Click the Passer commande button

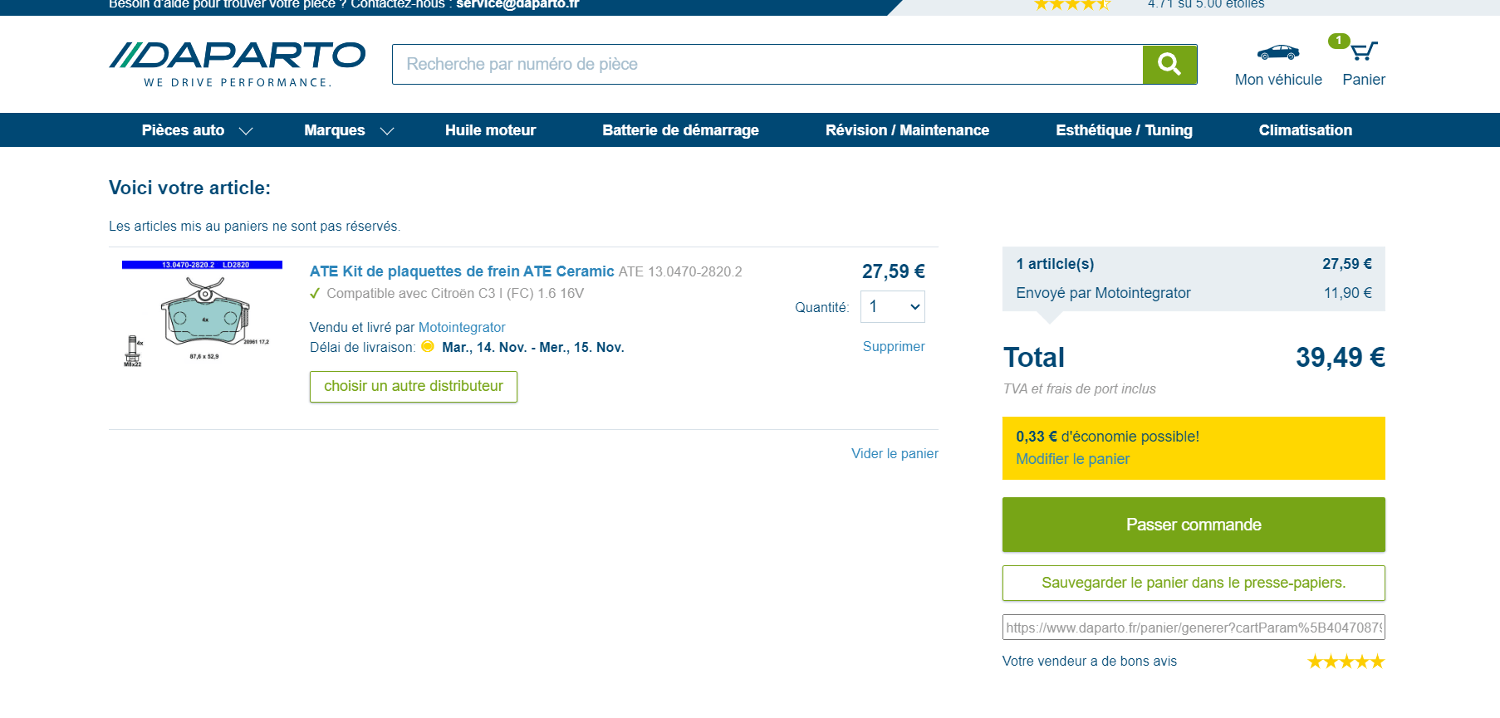[1194, 525]
